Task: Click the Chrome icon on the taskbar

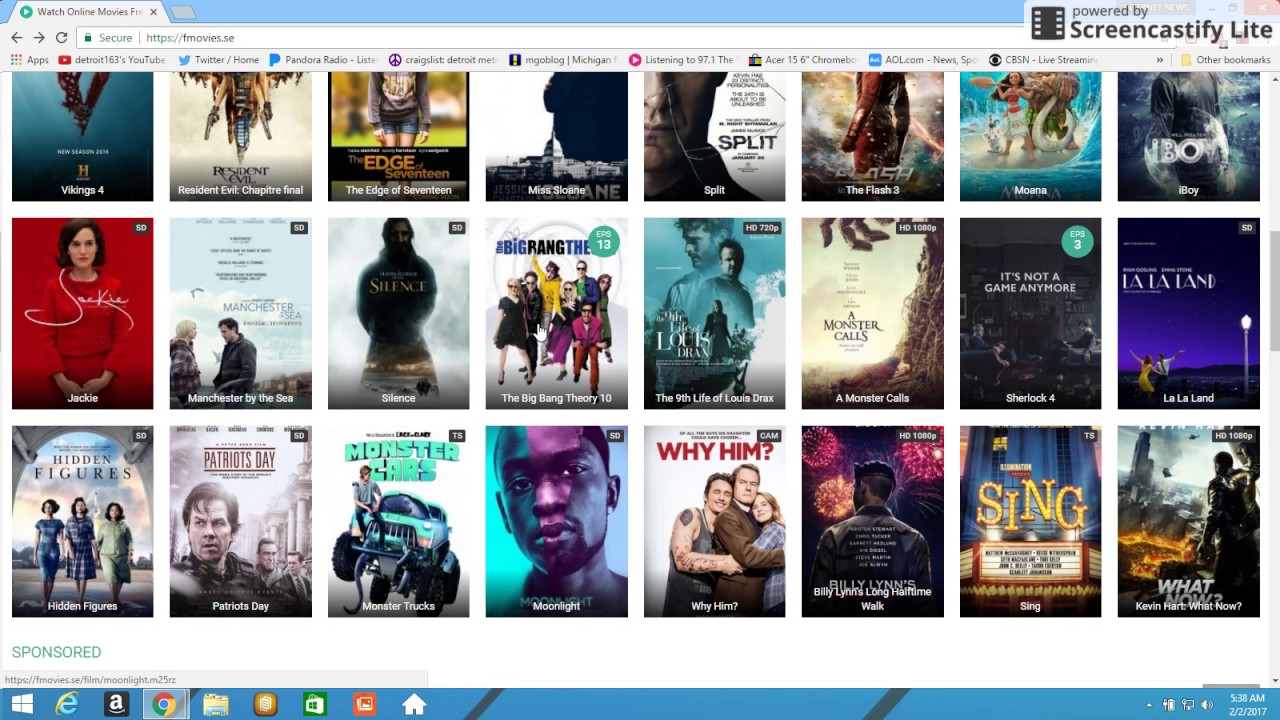Action: 165,705
